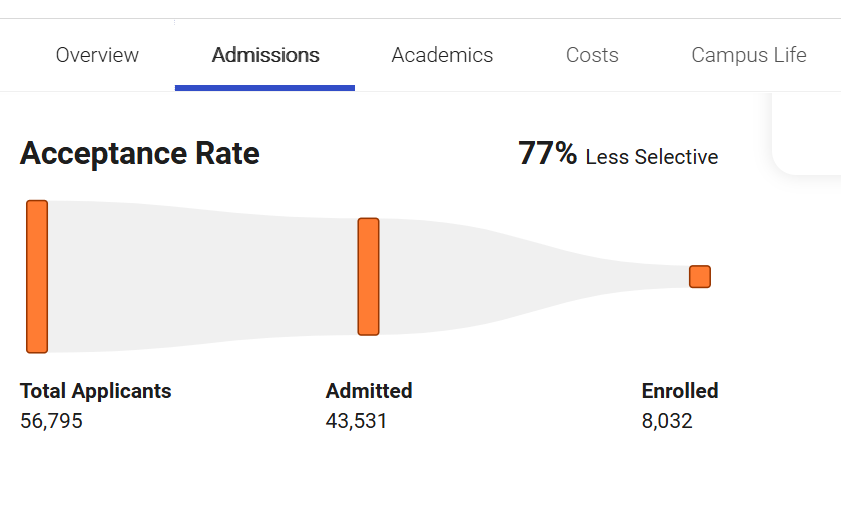Click the Total Applicants label

pos(95,391)
